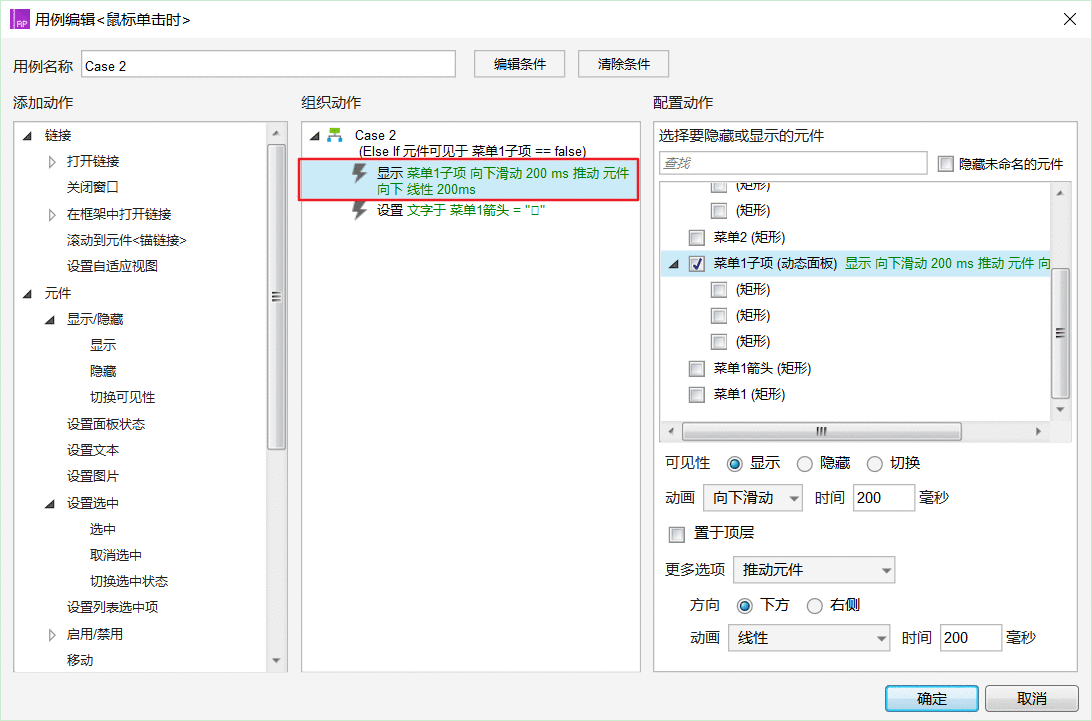Enable 隐藏未命名的元件 checkbox
This screenshot has width=1092, height=721.
(x=946, y=163)
